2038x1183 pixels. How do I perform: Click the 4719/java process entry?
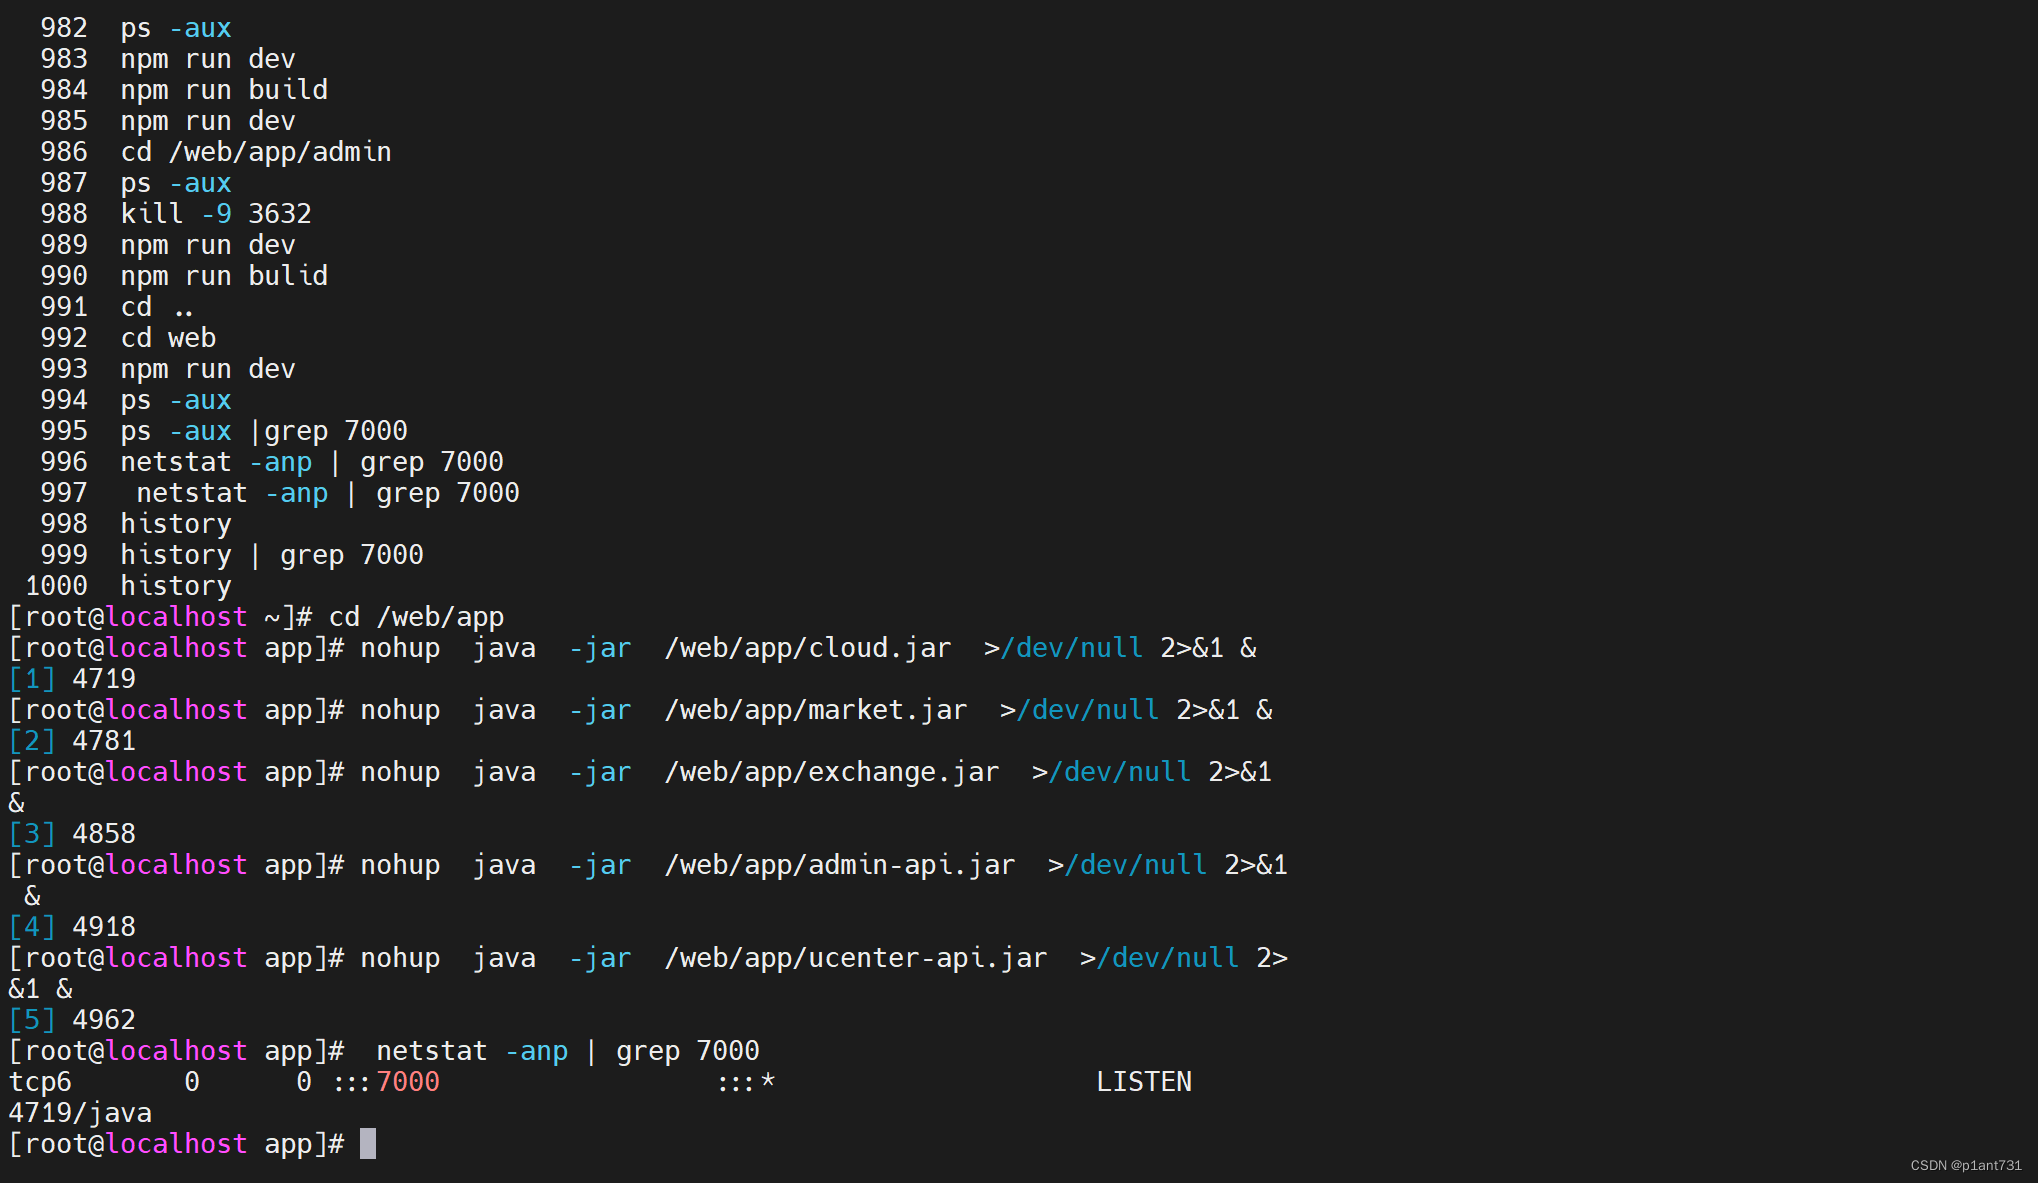pos(80,1113)
